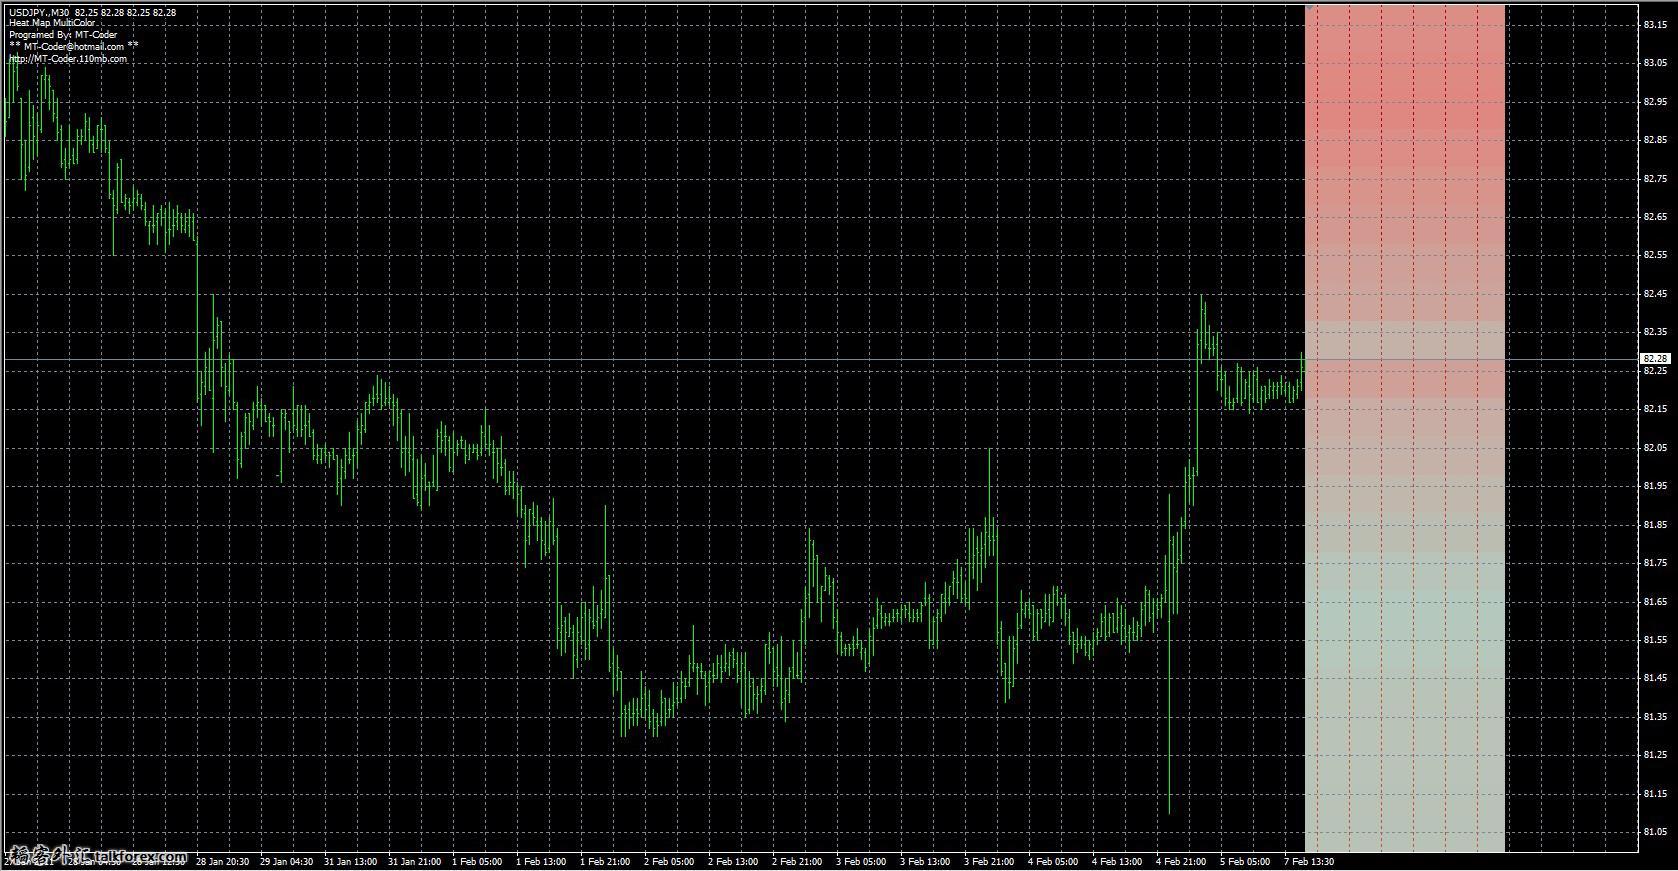Click the USDJPY,M30 chart title text
Image resolution: width=1678 pixels, height=871 pixels.
[x=39, y=12]
